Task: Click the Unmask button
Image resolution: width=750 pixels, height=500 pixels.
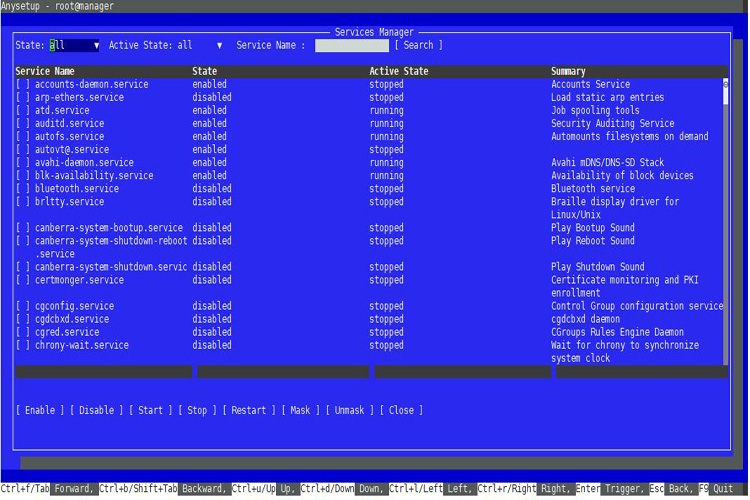Action: (350, 410)
